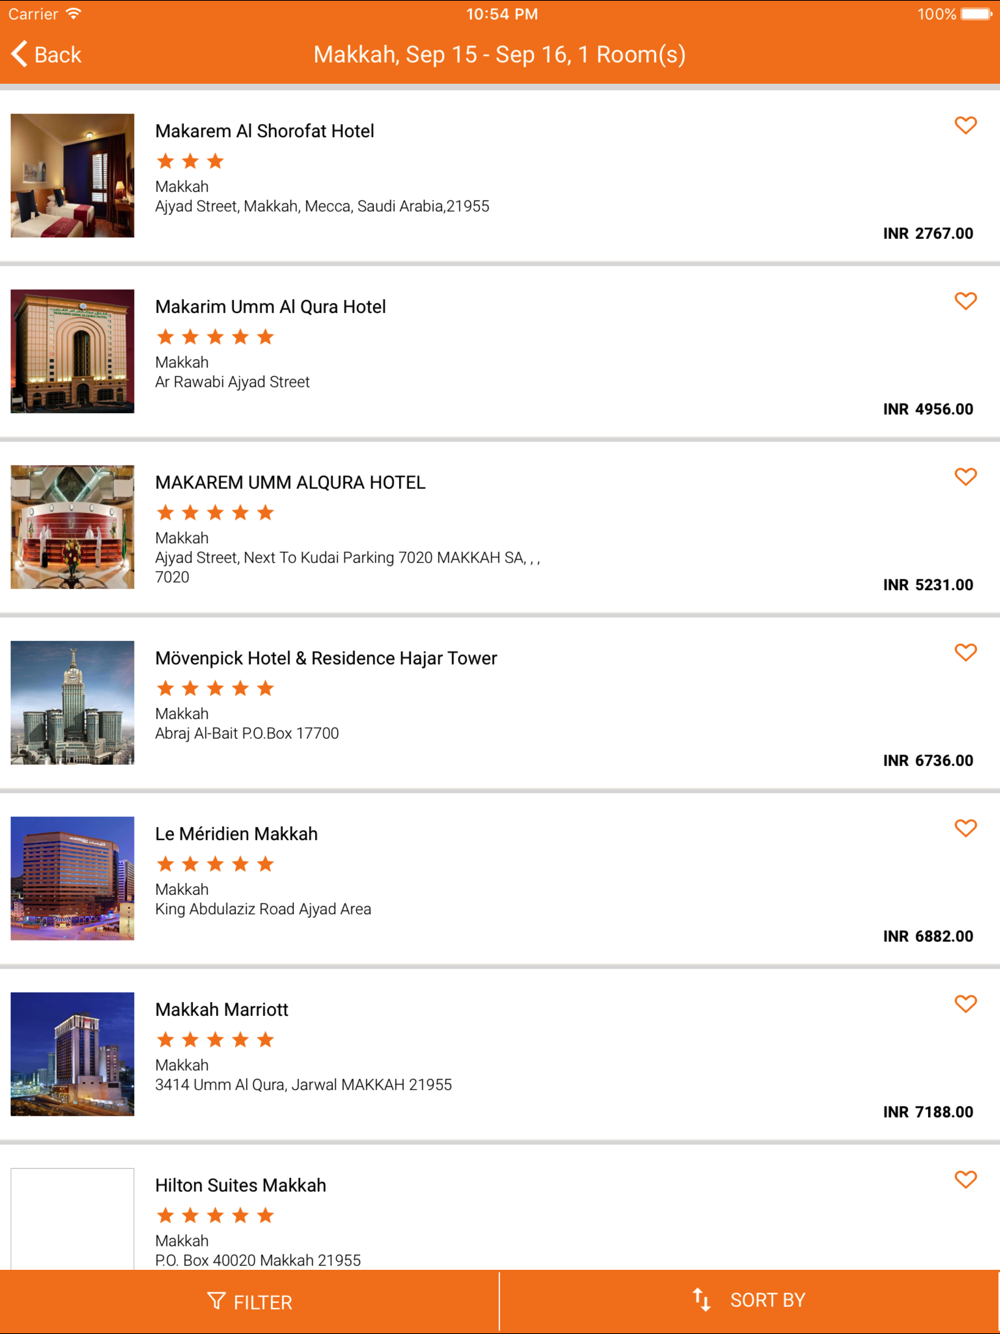
Task: Favorite Makarem Al Shorofat Hotel with heart
Action: tap(965, 125)
